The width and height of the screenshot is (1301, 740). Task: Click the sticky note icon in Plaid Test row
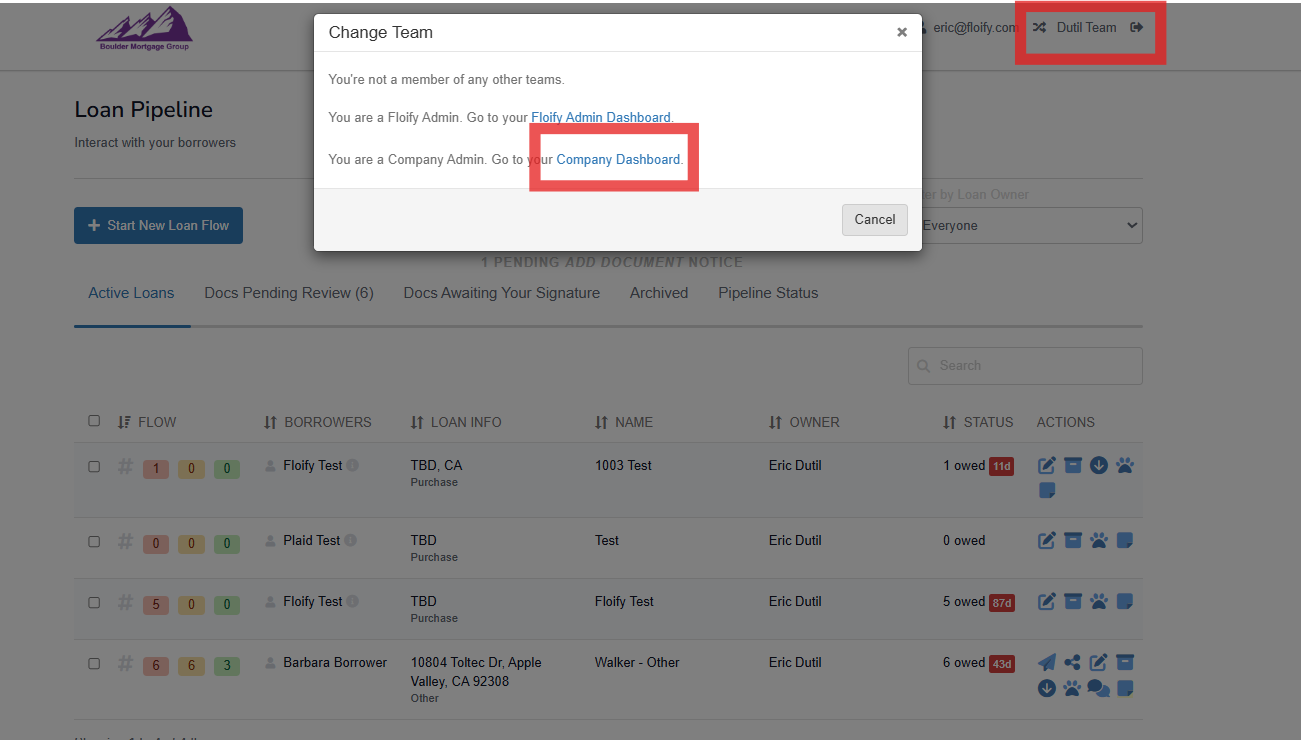tap(1124, 541)
